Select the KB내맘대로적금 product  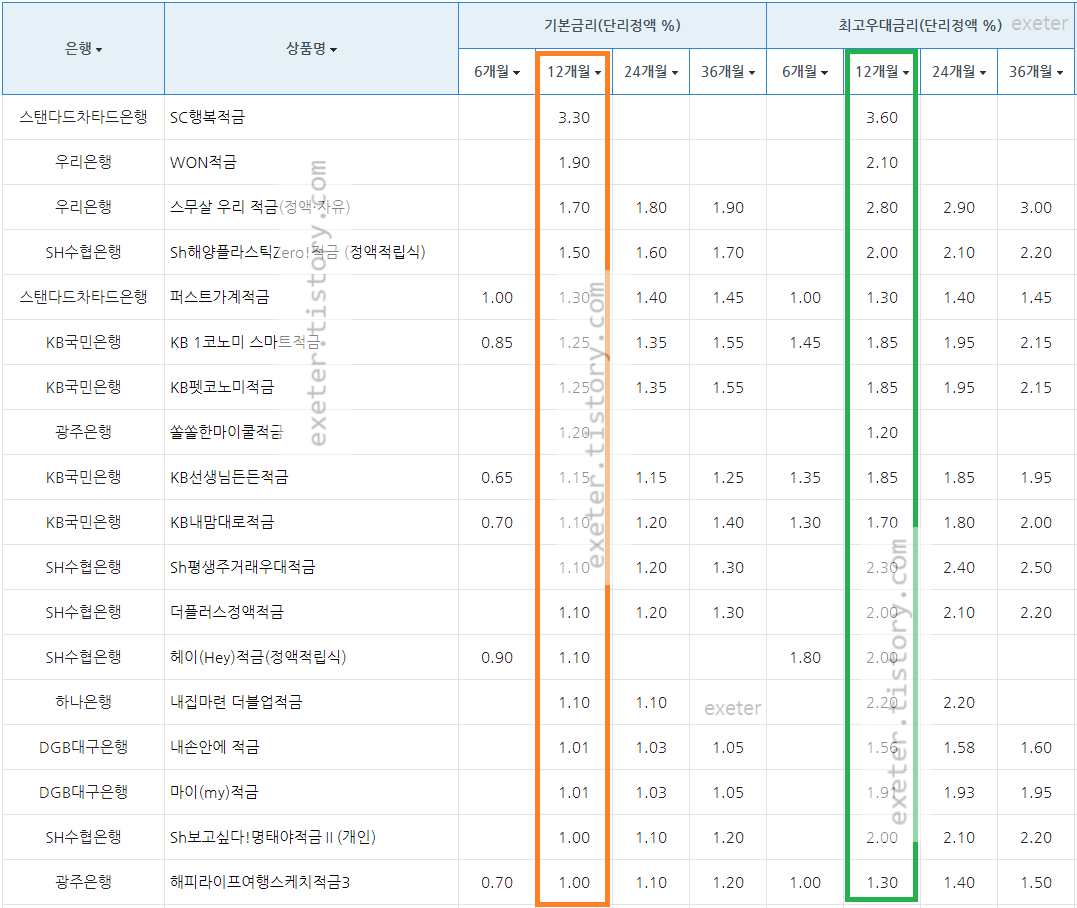[222, 522]
